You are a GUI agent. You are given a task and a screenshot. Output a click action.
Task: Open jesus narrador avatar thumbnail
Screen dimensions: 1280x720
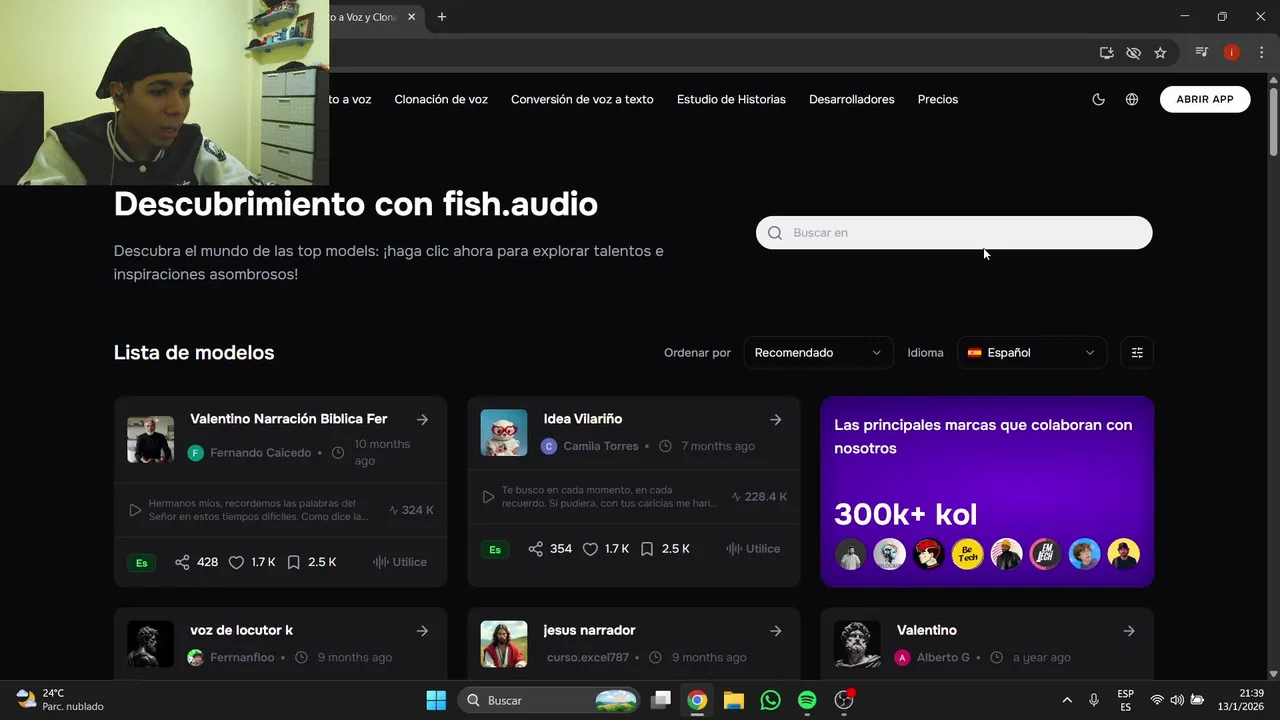tap(503, 644)
